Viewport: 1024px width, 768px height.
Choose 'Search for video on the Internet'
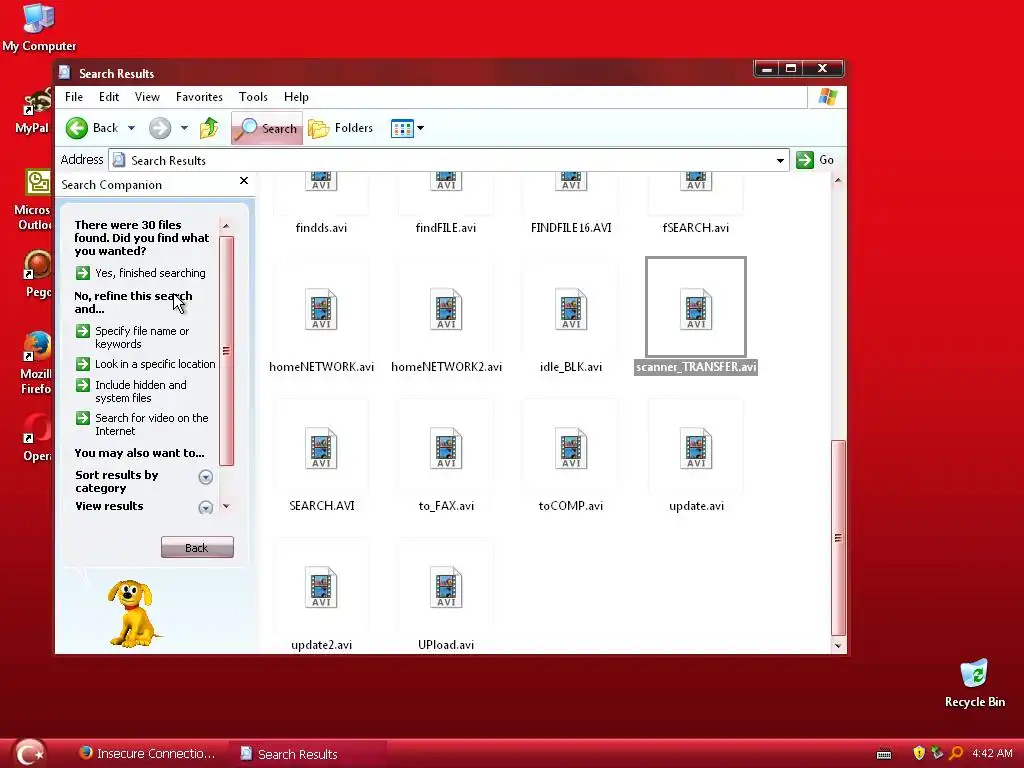click(142, 424)
